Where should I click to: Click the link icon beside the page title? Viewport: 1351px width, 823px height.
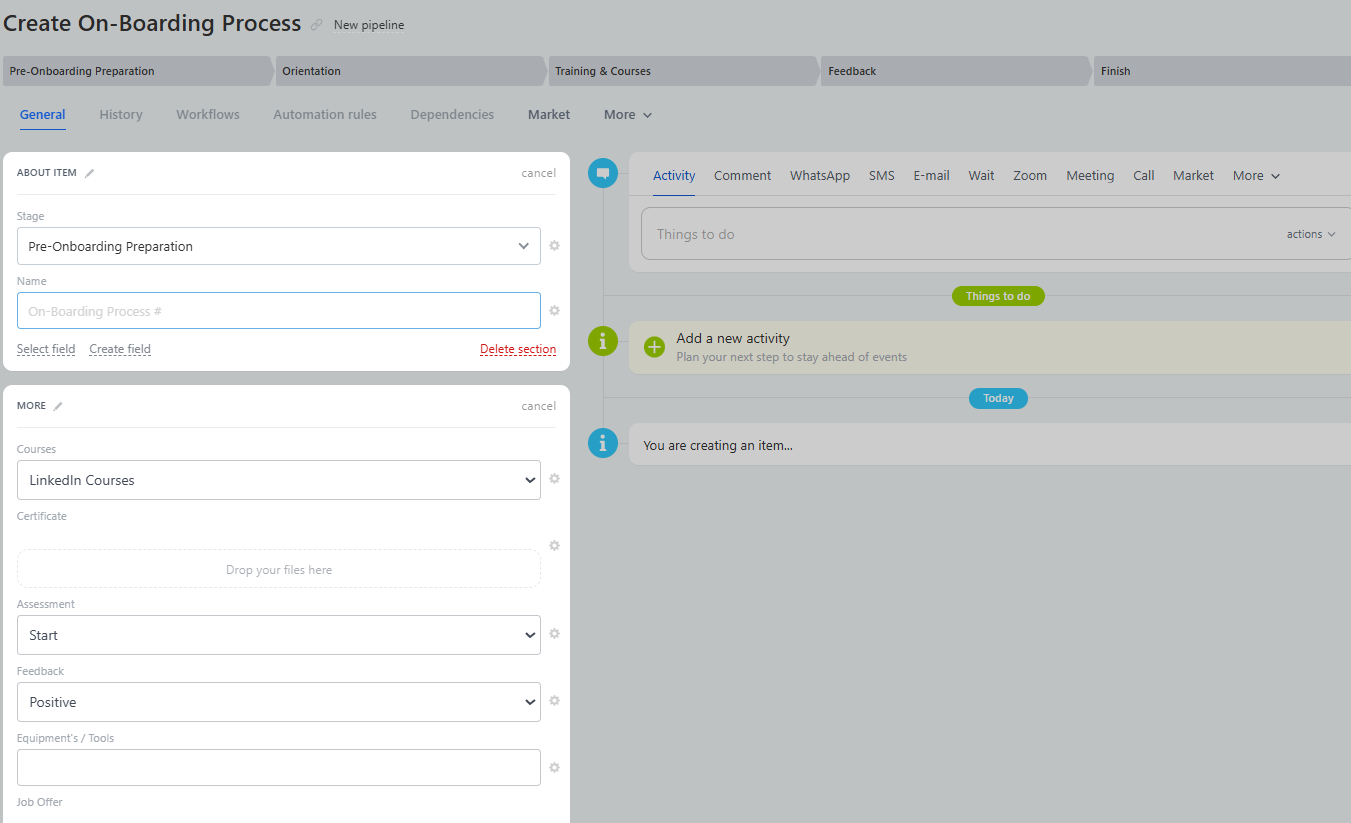pyautogui.click(x=317, y=25)
